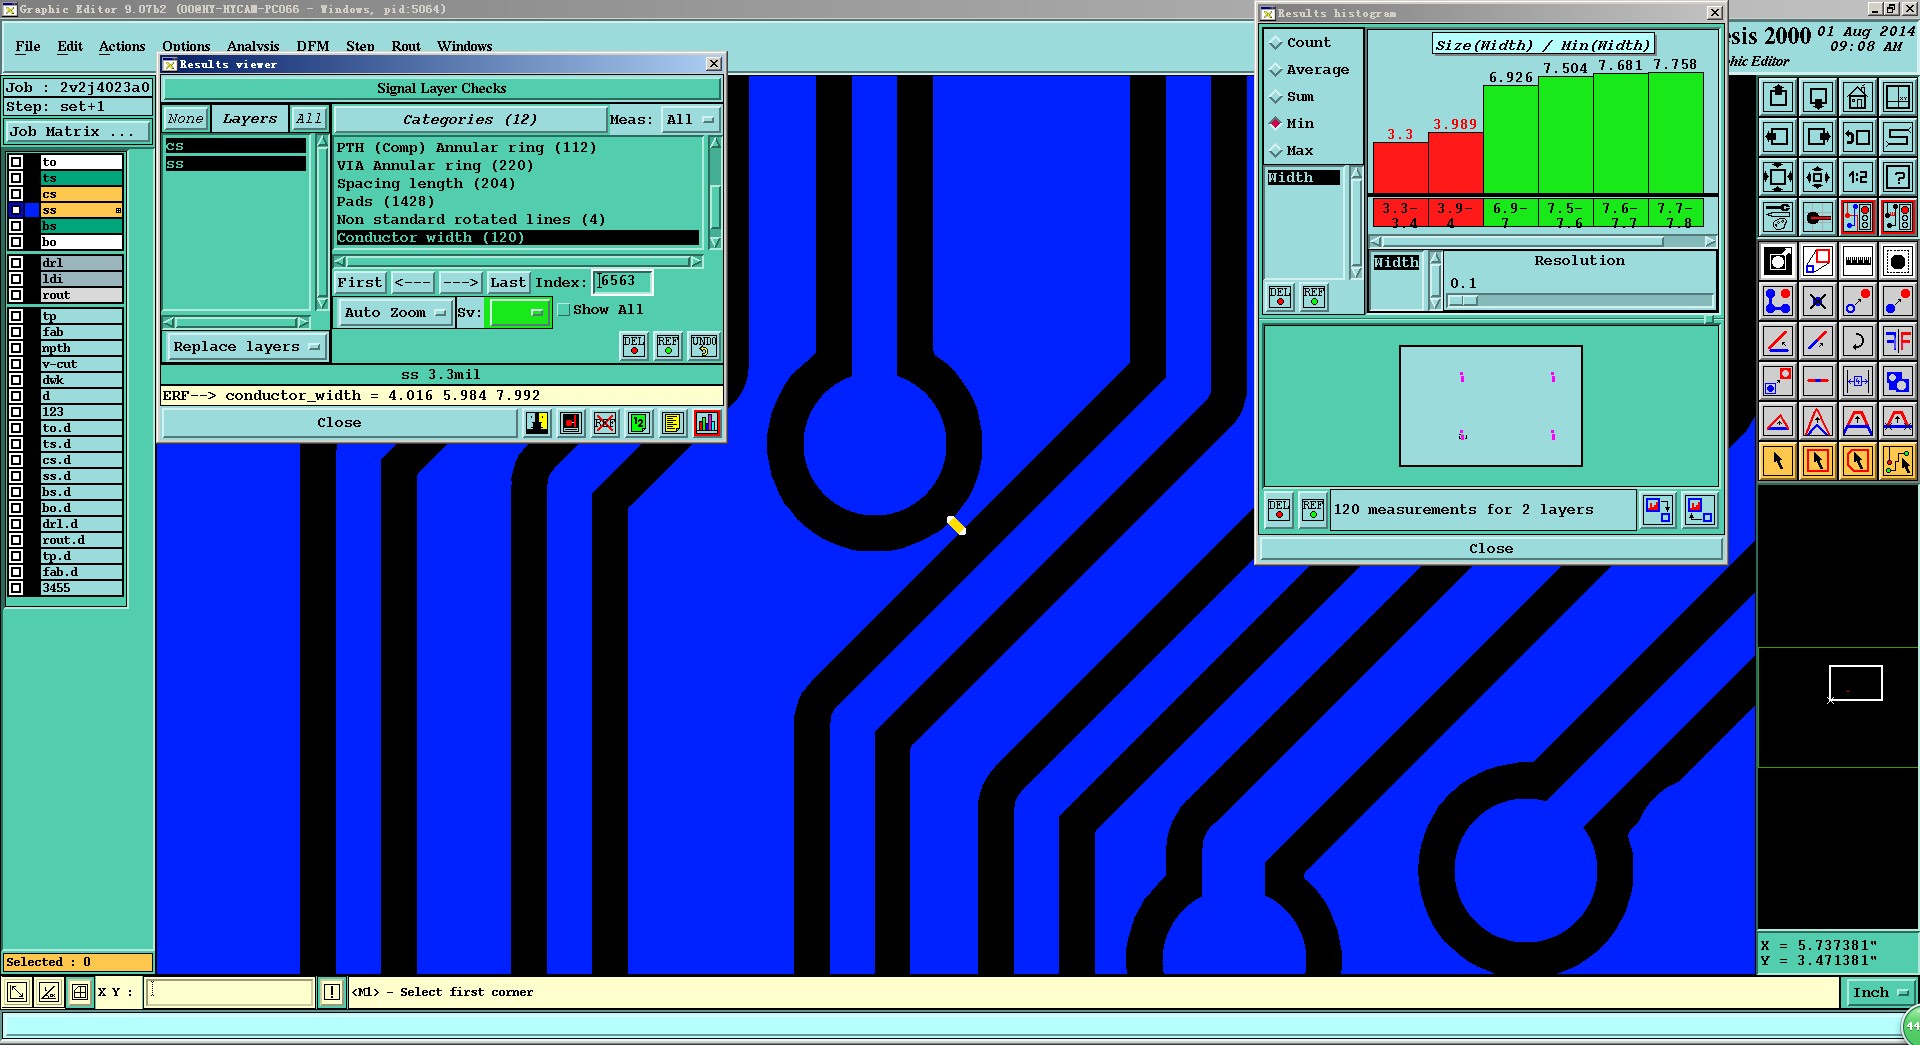This screenshot has width=1920, height=1045.
Task: Click the 1:2 zoom scale icon
Action: pyautogui.click(x=1857, y=177)
